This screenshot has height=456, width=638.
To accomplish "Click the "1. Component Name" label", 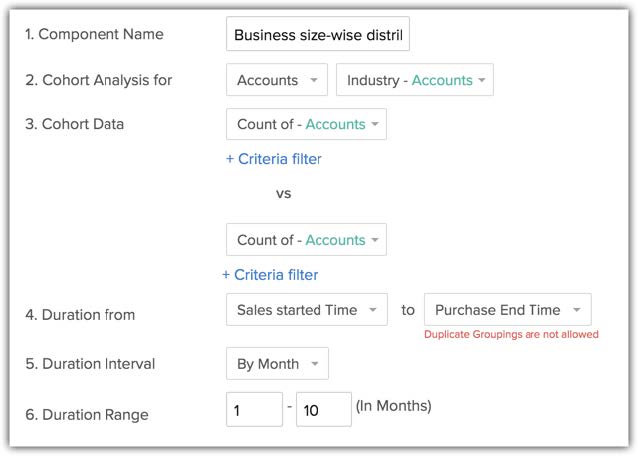I will pyautogui.click(x=94, y=34).
